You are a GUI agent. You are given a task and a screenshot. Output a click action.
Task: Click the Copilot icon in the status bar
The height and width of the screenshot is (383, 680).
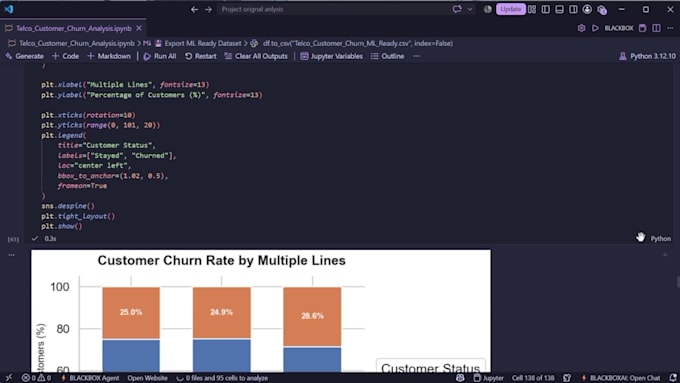tap(460, 378)
